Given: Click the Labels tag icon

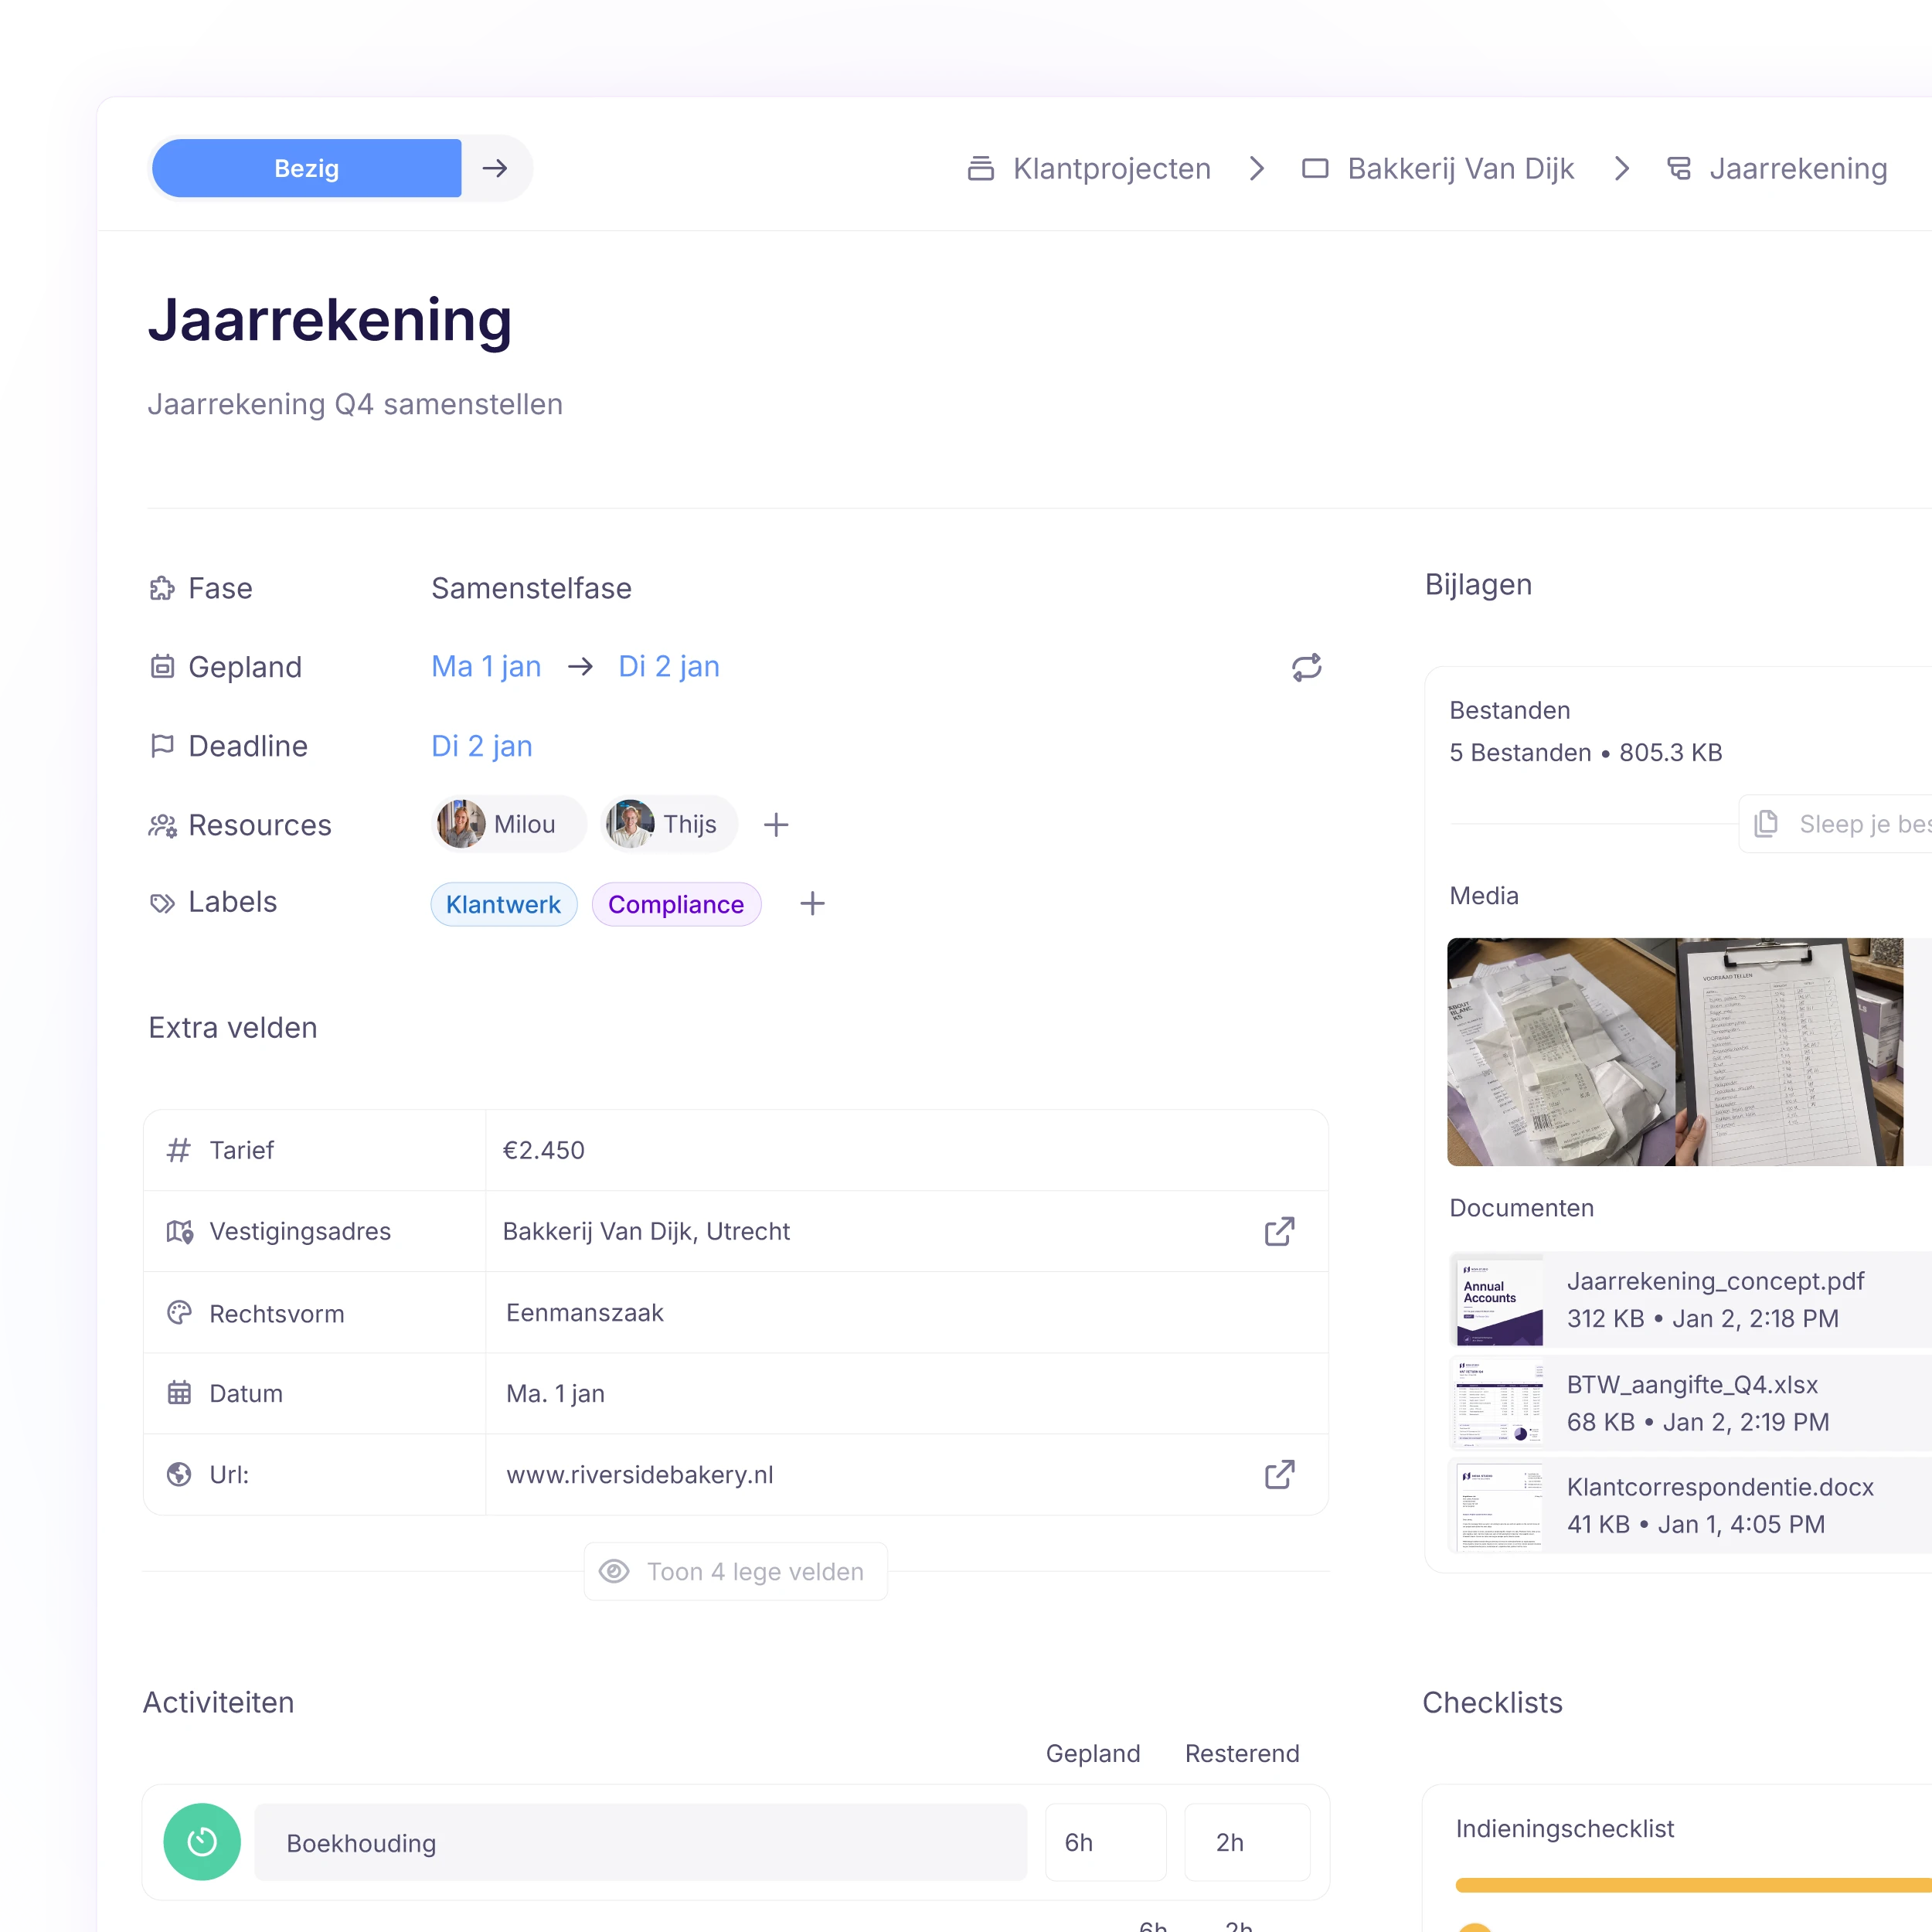Looking at the screenshot, I should click(x=162, y=903).
